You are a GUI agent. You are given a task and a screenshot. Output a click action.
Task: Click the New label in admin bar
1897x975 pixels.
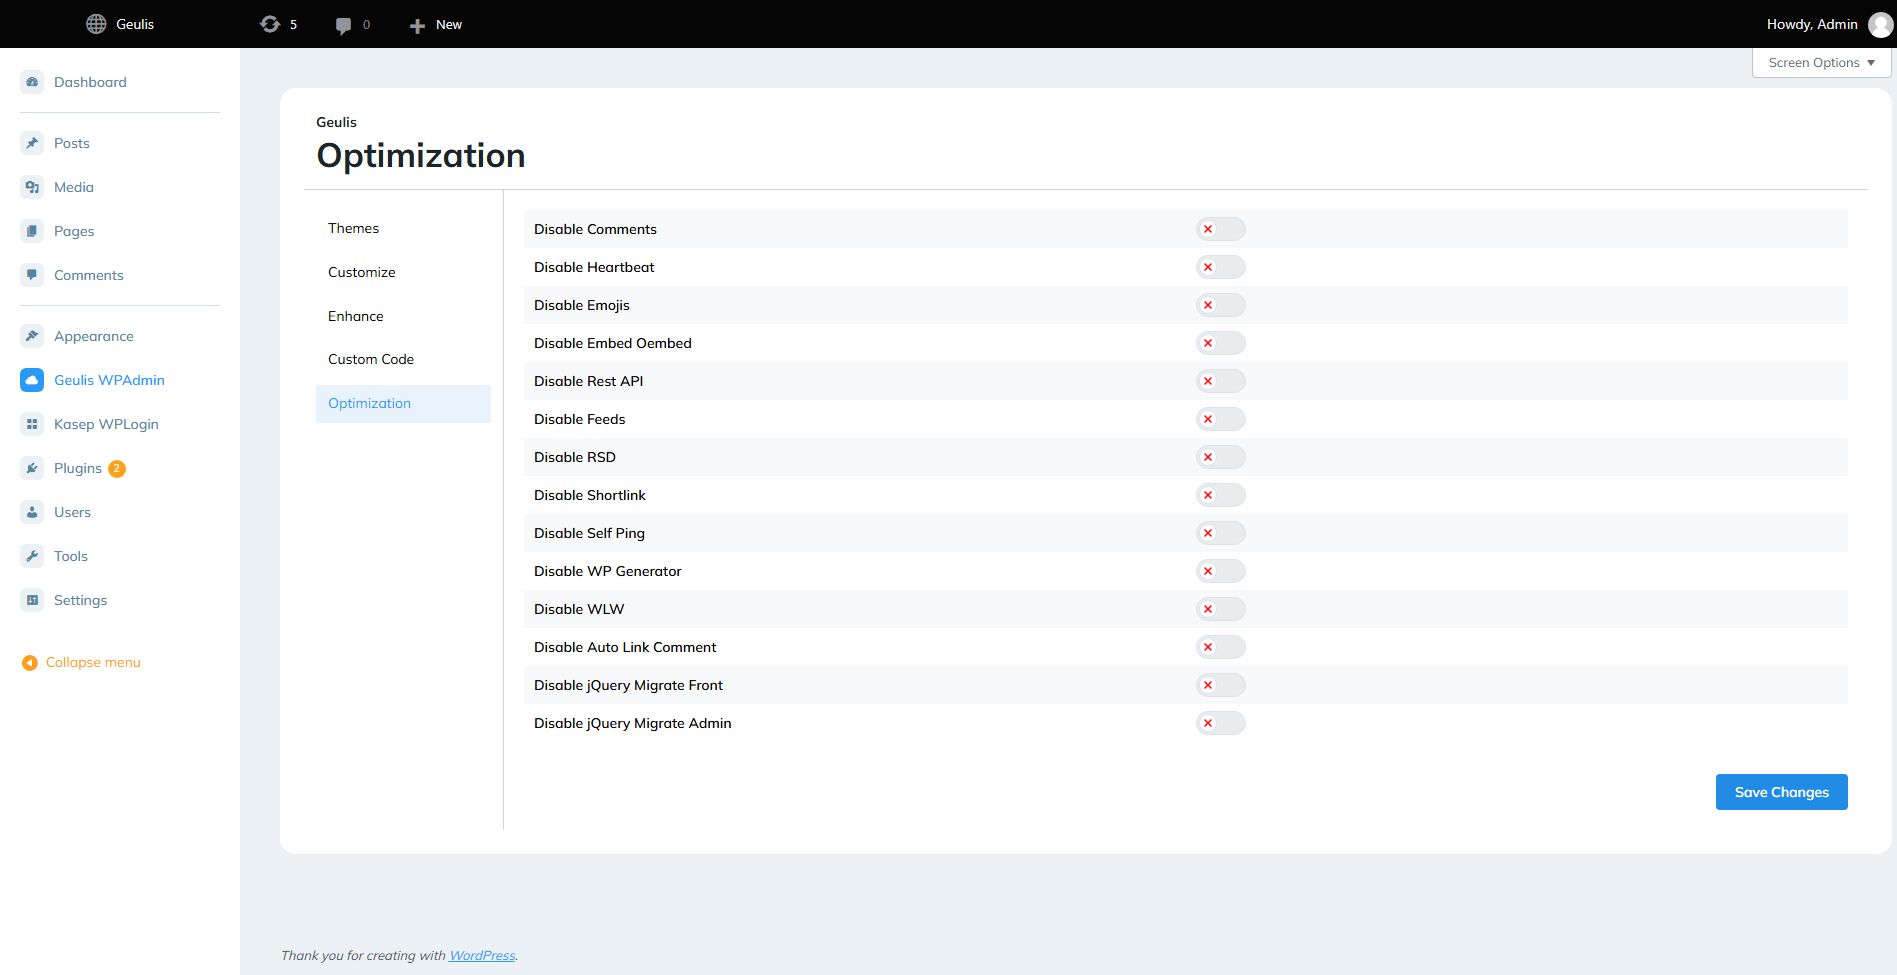[449, 24]
